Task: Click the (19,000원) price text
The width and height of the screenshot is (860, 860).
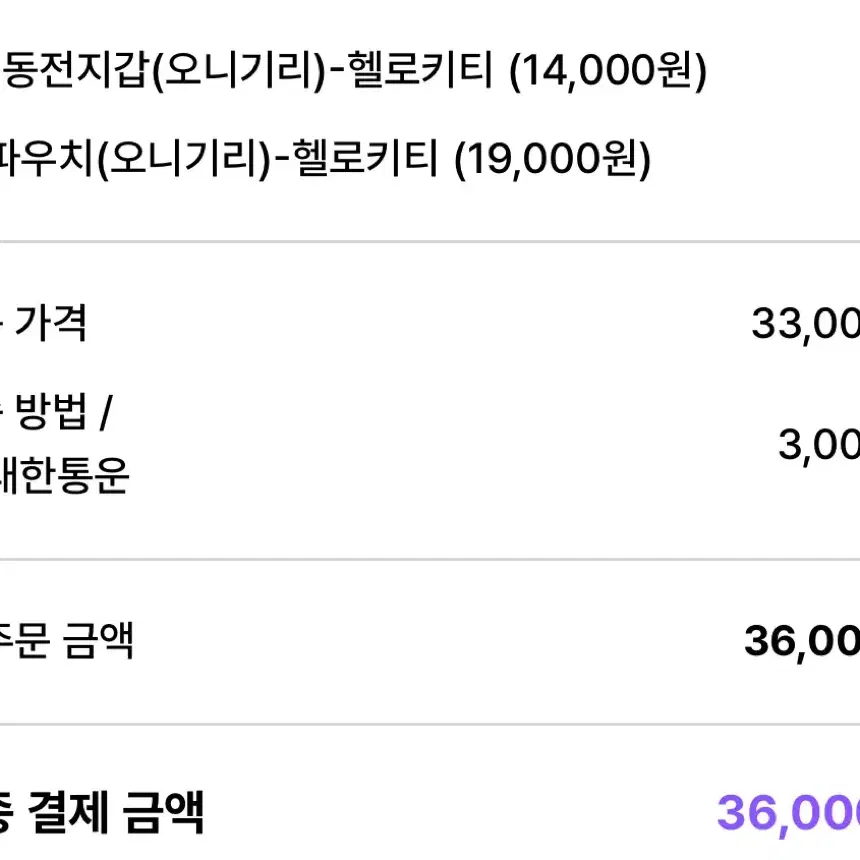Action: [x=552, y=159]
